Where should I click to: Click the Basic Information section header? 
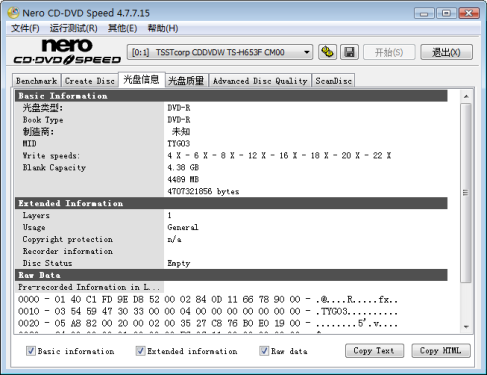[231, 96]
